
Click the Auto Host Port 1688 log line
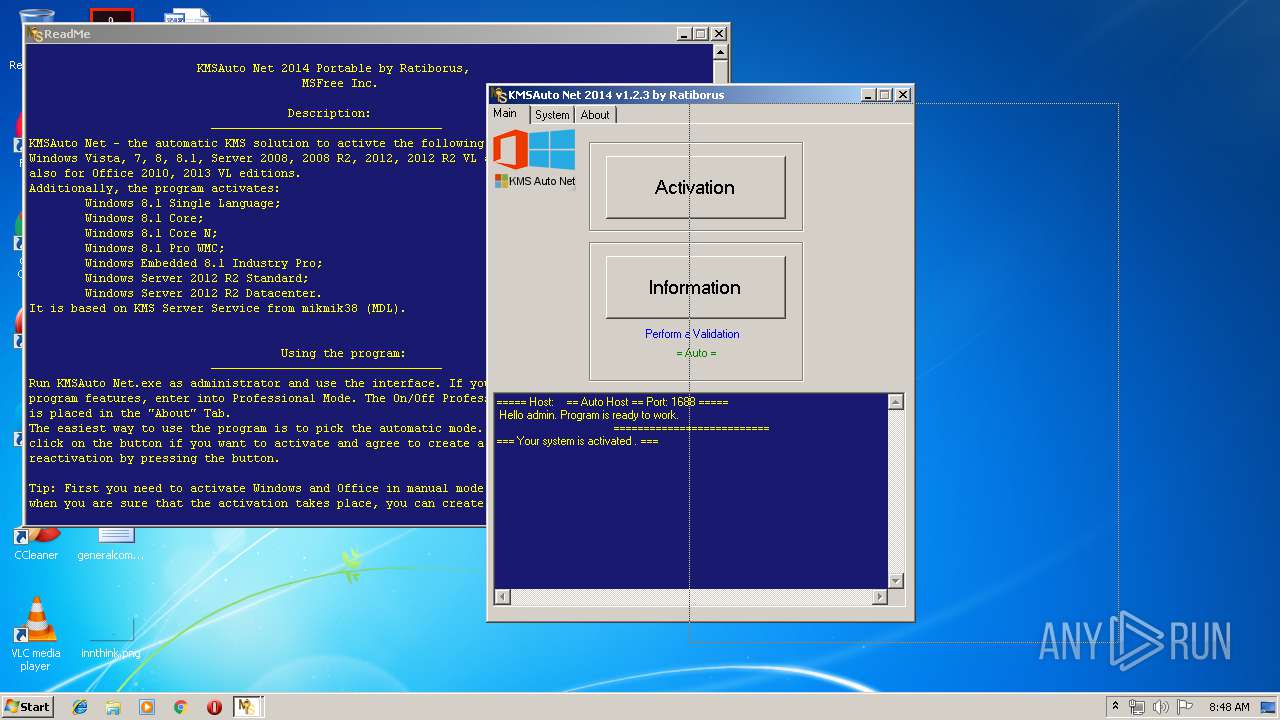tap(612, 402)
